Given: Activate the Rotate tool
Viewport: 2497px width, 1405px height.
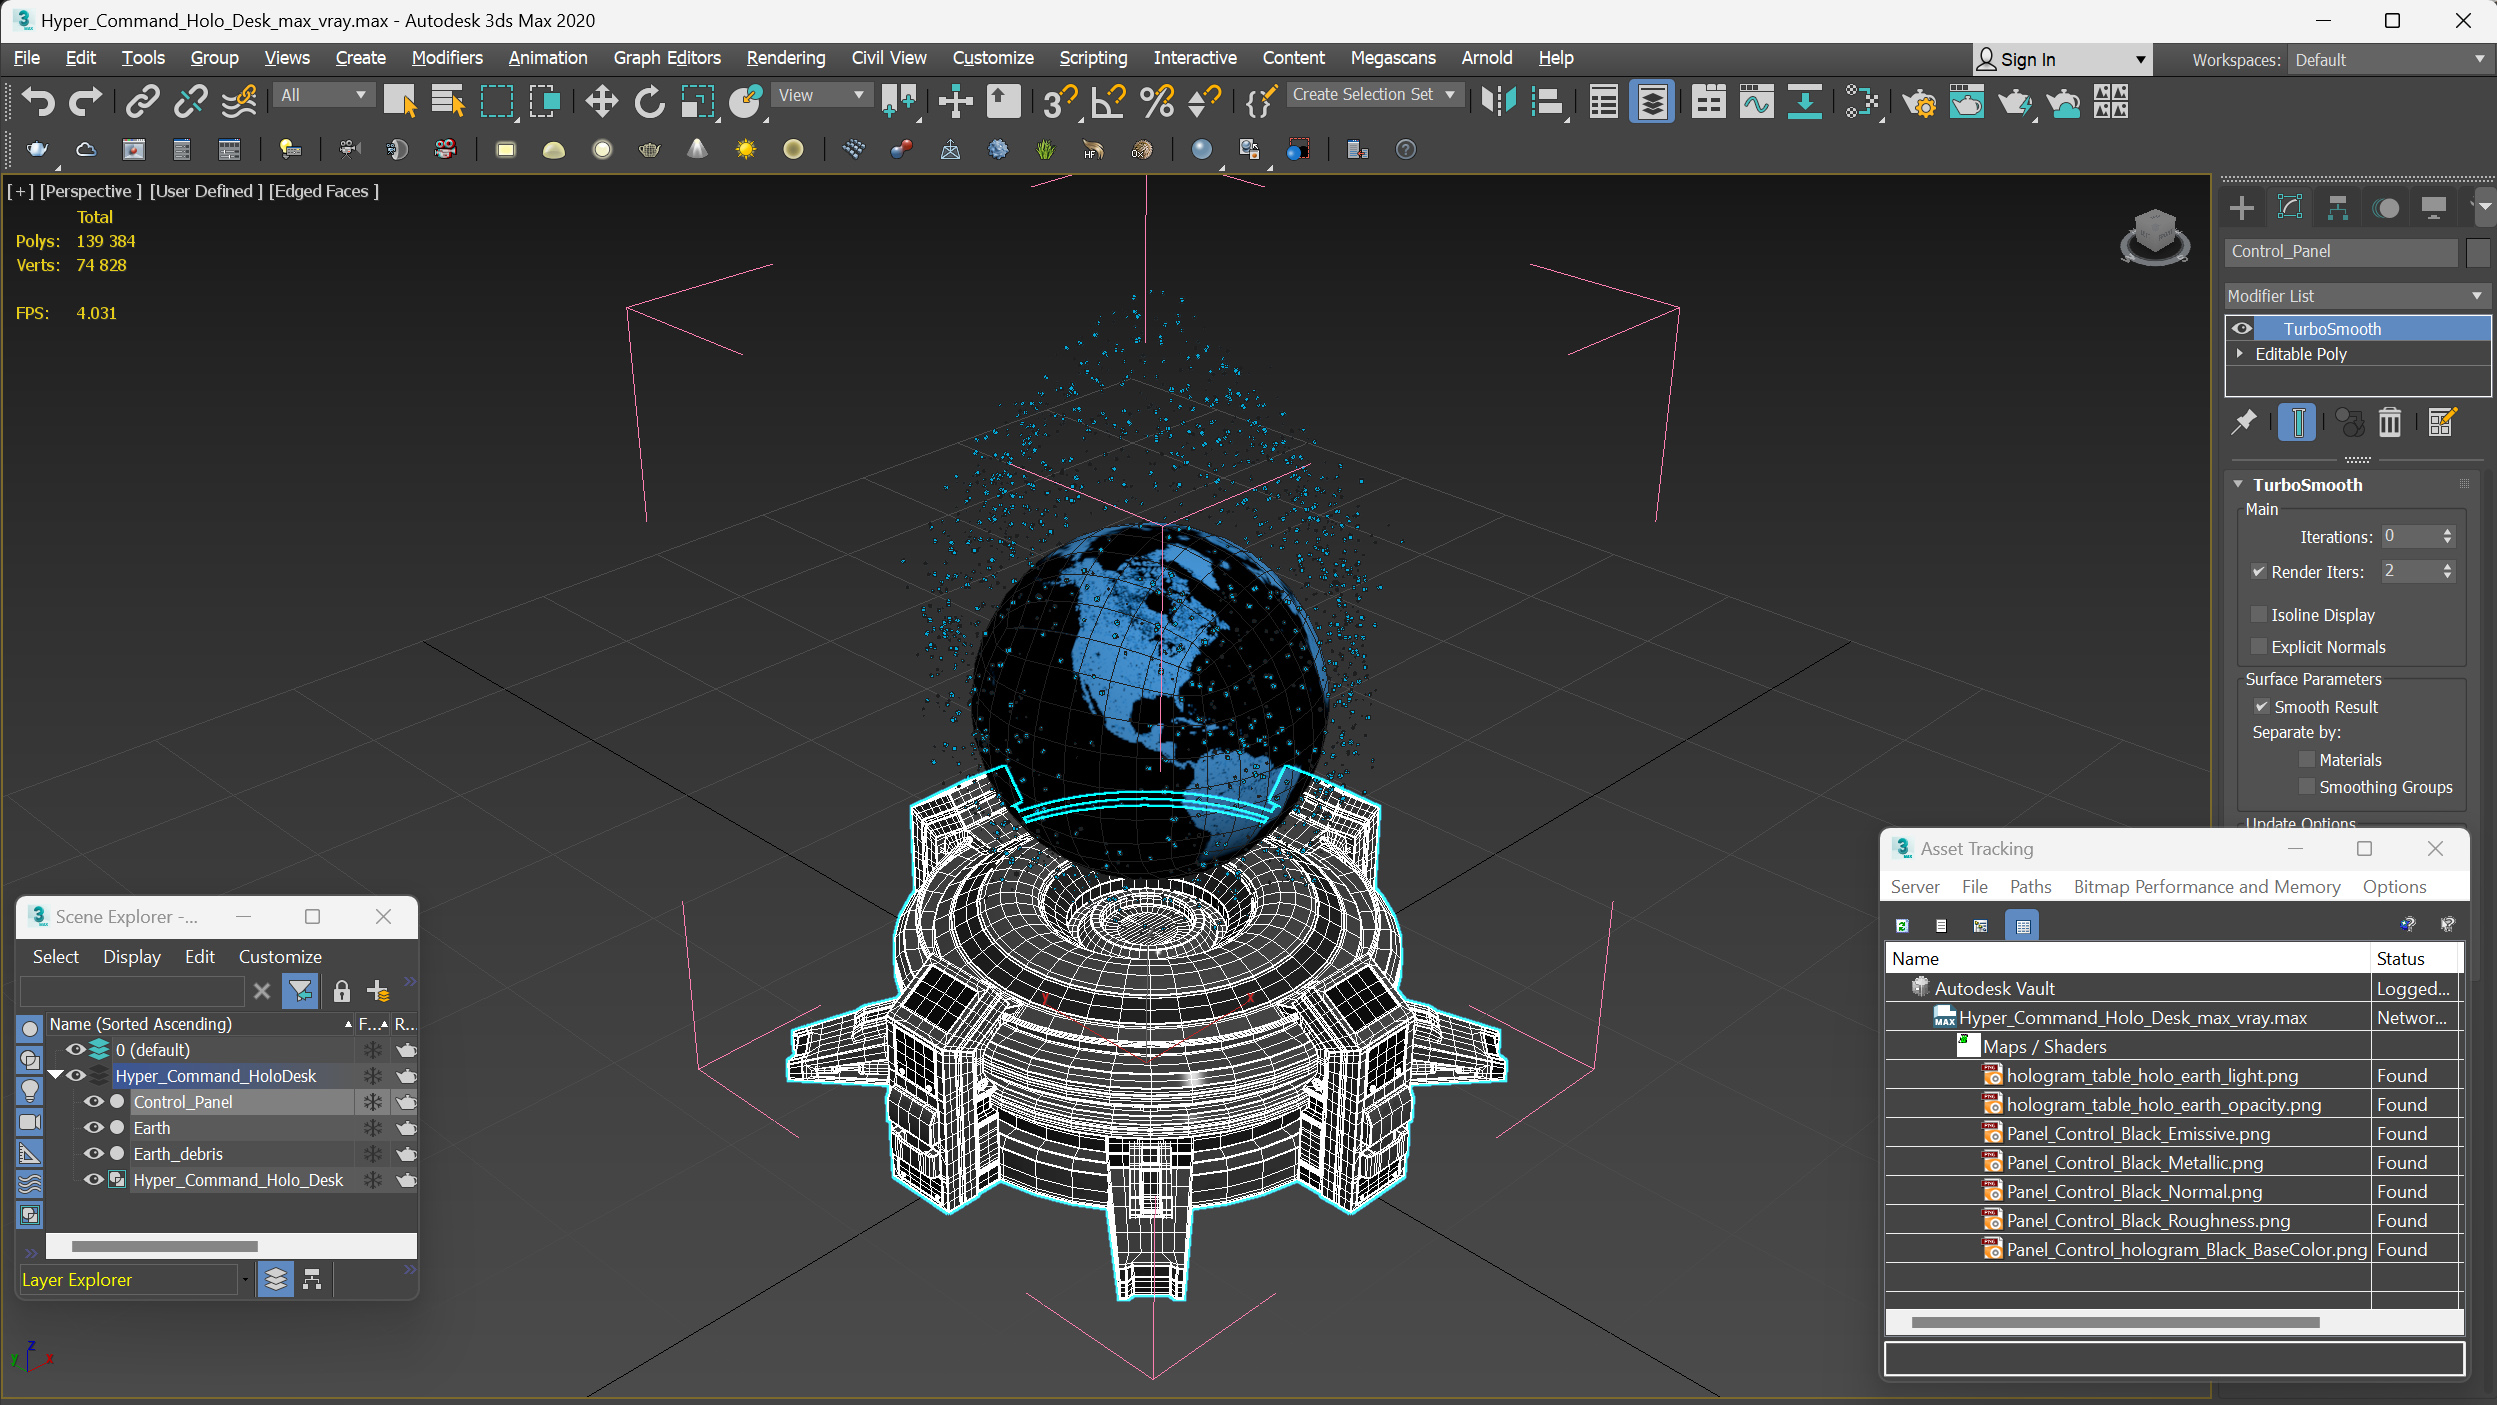Looking at the screenshot, I should click(649, 101).
